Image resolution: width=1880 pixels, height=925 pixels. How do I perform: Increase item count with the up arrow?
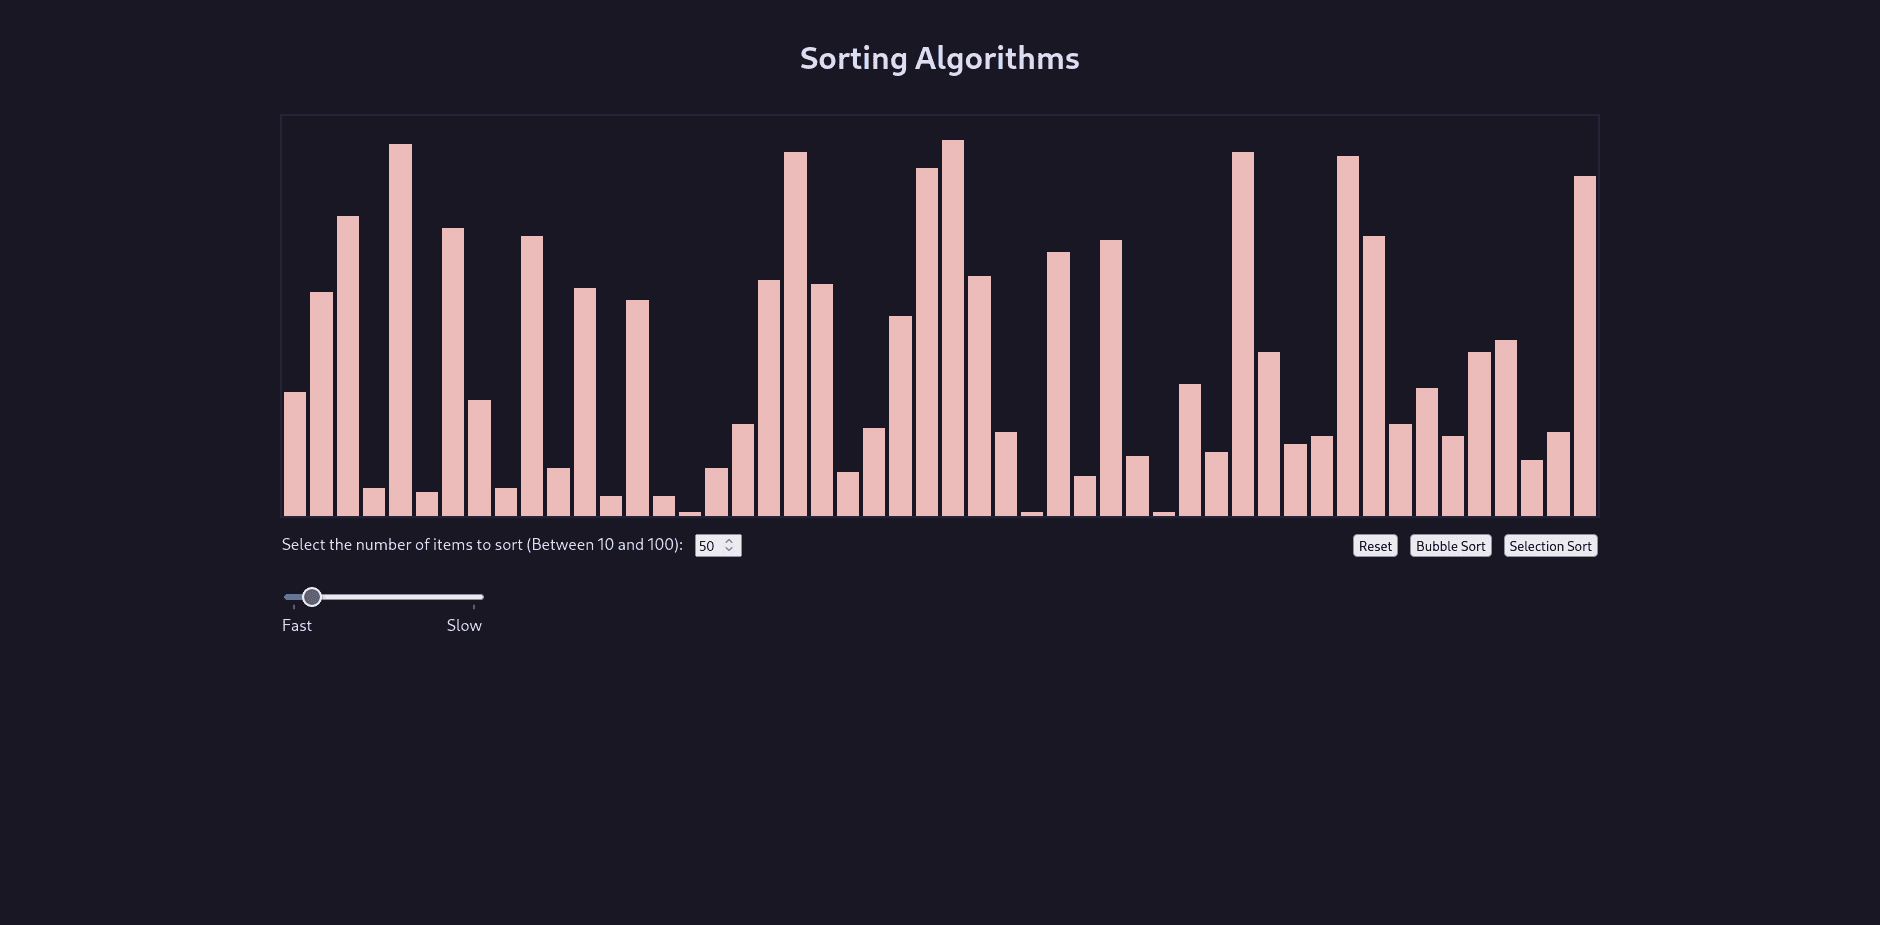729,541
